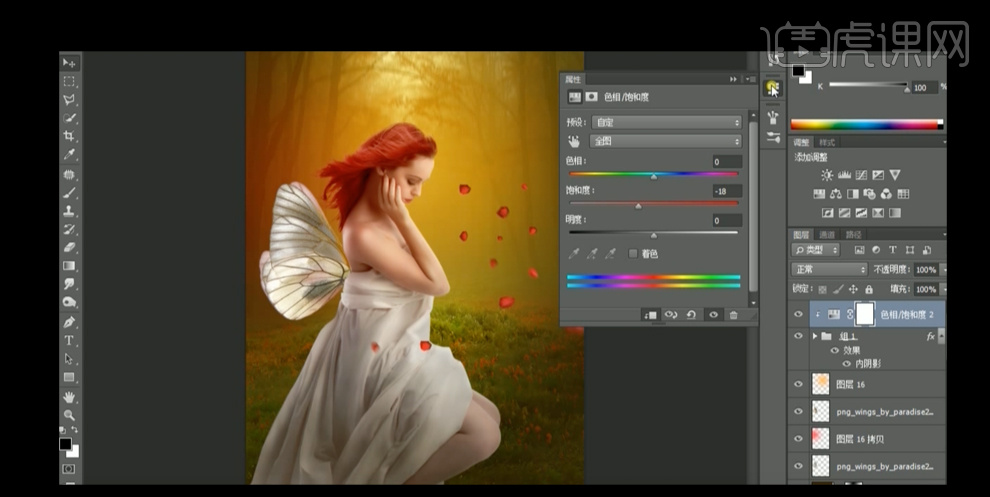Screen dimensions: 990x497
Task: Open the 全图 channel range dropdown
Action: [x=665, y=142]
